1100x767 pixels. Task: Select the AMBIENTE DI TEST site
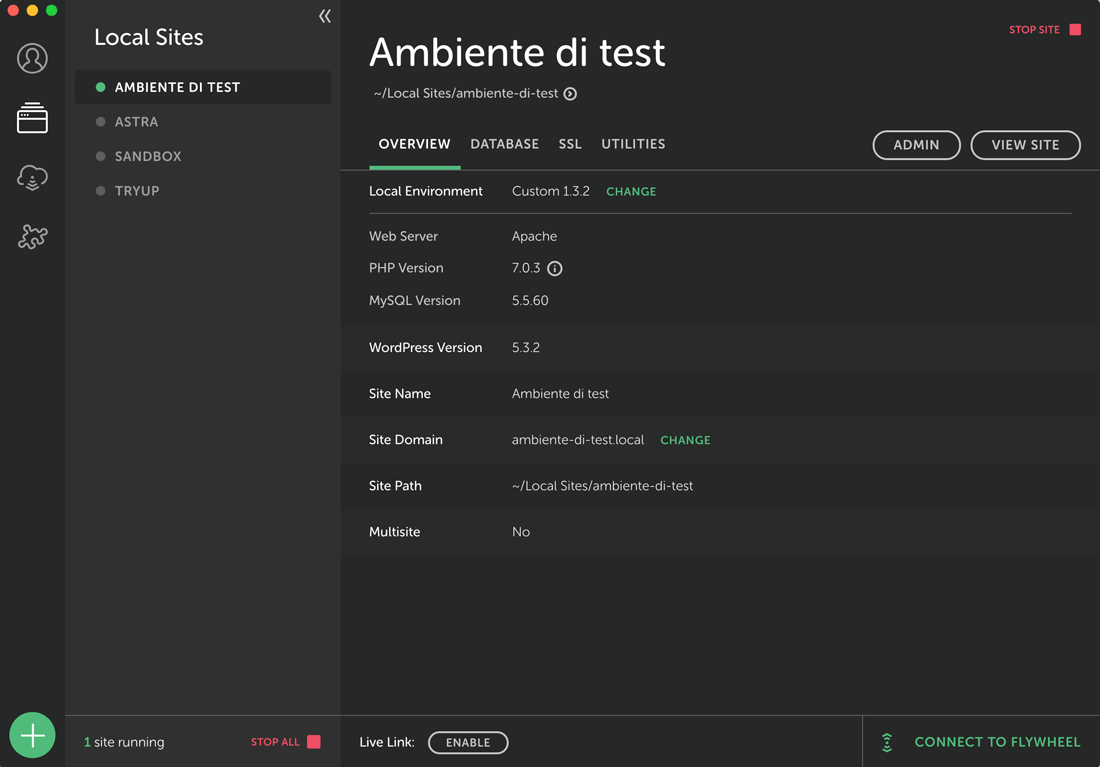point(203,87)
